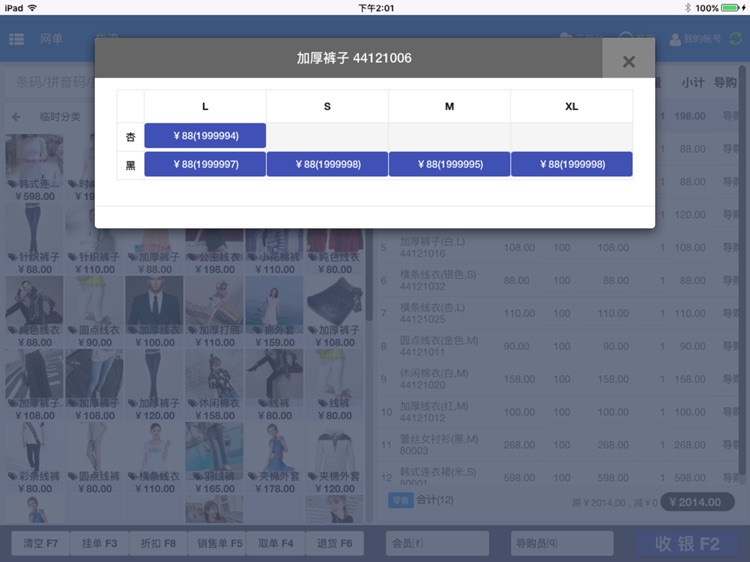Viewport: 750px width, 562px height.
Task: Click order row 9 休闲棉衣(白,M)
Action: 557,379
